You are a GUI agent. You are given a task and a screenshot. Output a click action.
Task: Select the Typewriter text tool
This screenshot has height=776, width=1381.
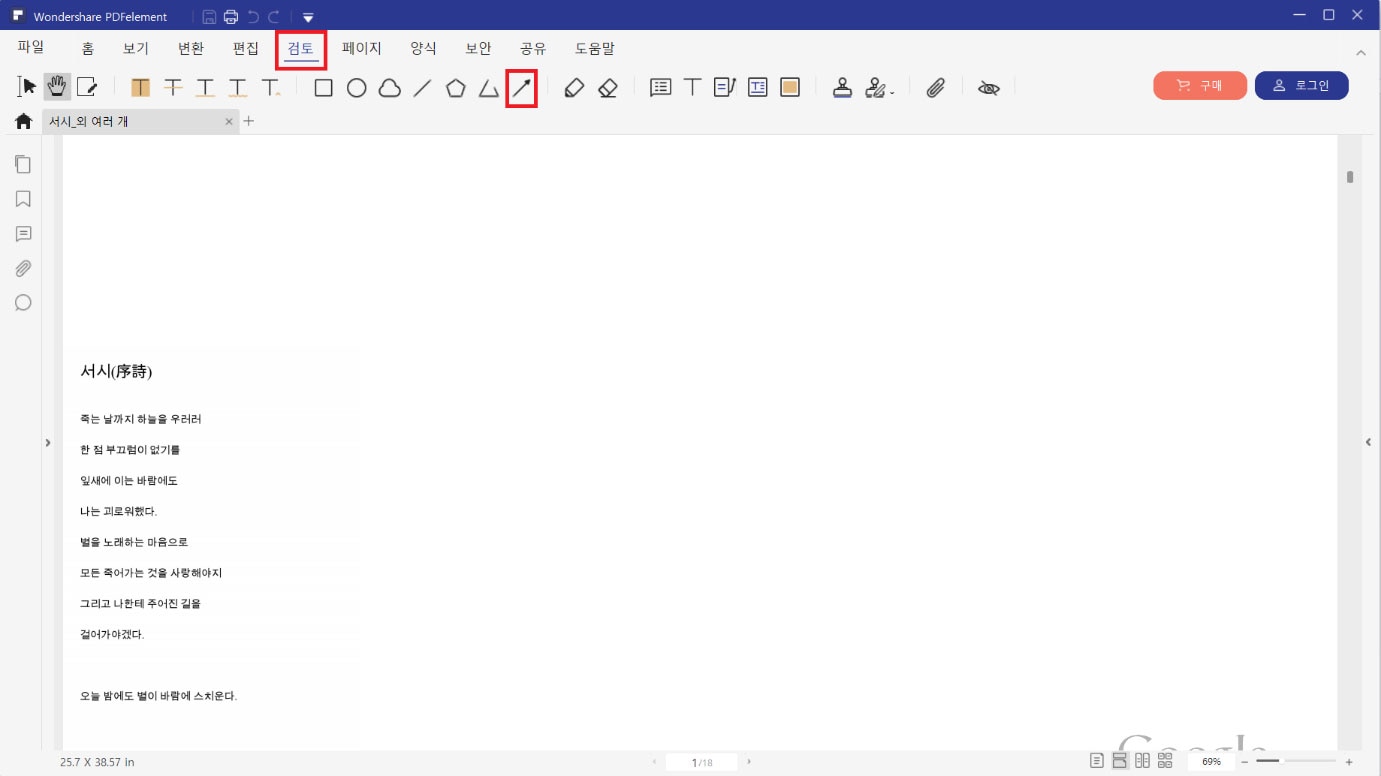pyautogui.click(x=692, y=88)
